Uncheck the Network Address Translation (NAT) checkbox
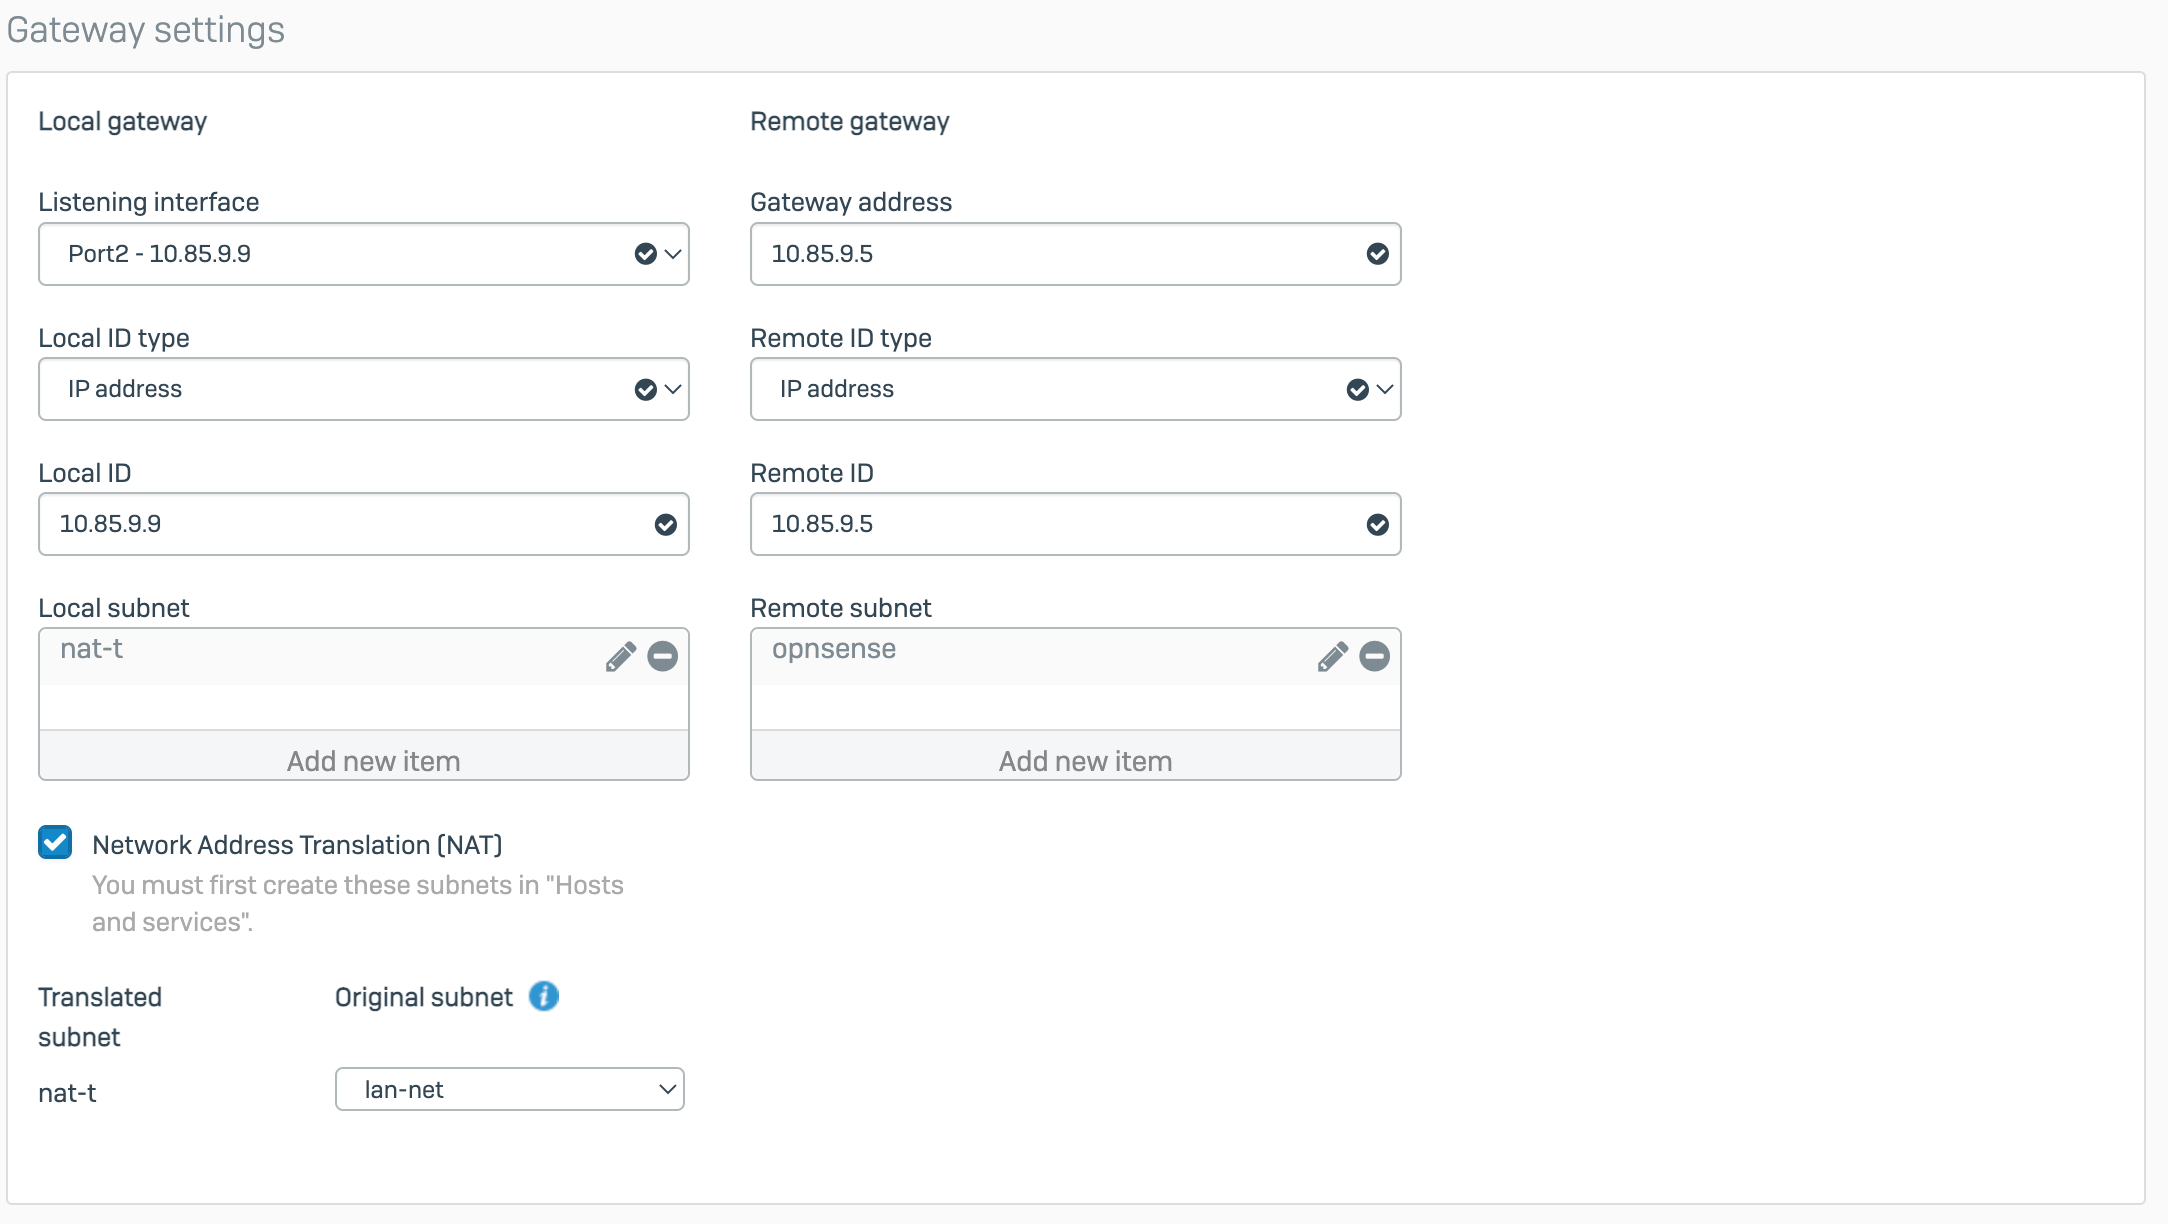 coord(56,843)
